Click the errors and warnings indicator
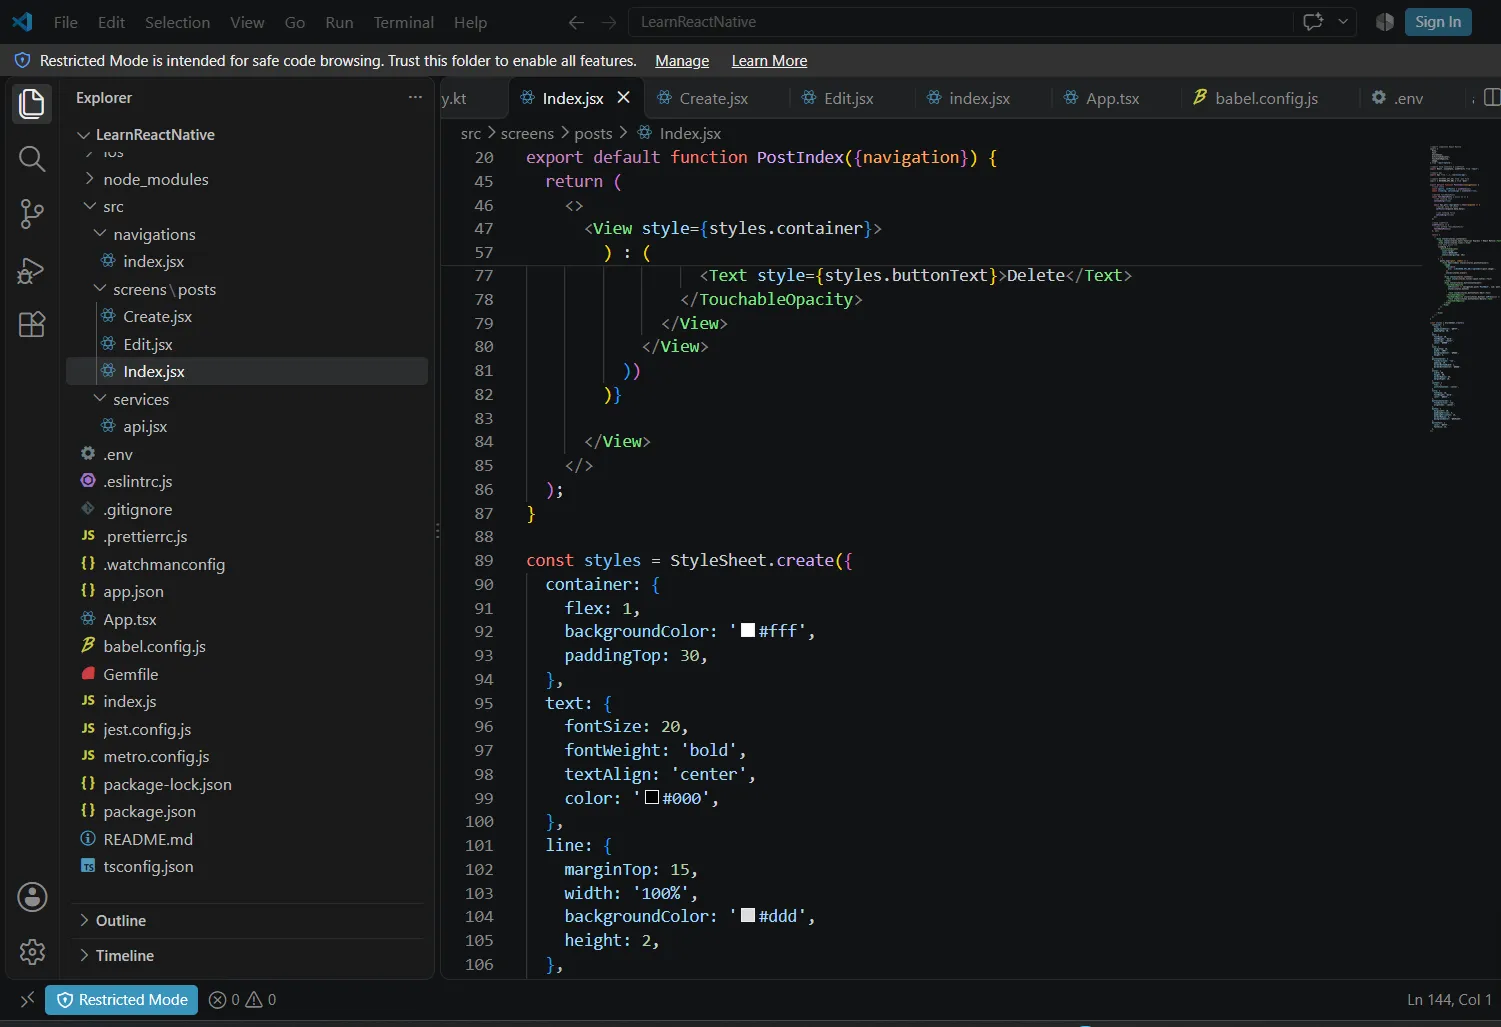Screen dimensions: 1501x1027 point(243,999)
